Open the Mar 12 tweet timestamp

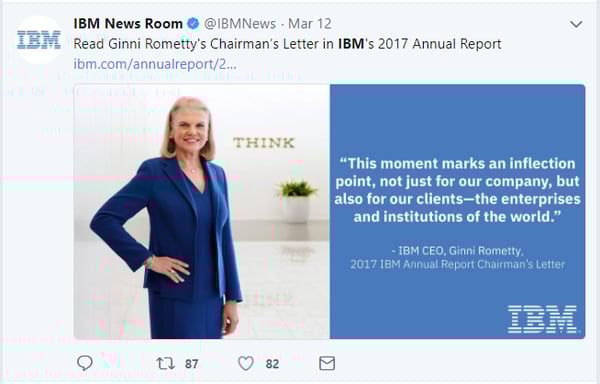(310, 24)
